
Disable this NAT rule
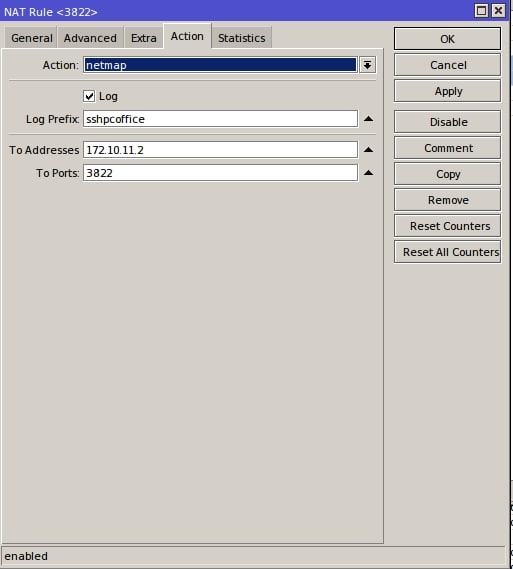click(x=447, y=122)
